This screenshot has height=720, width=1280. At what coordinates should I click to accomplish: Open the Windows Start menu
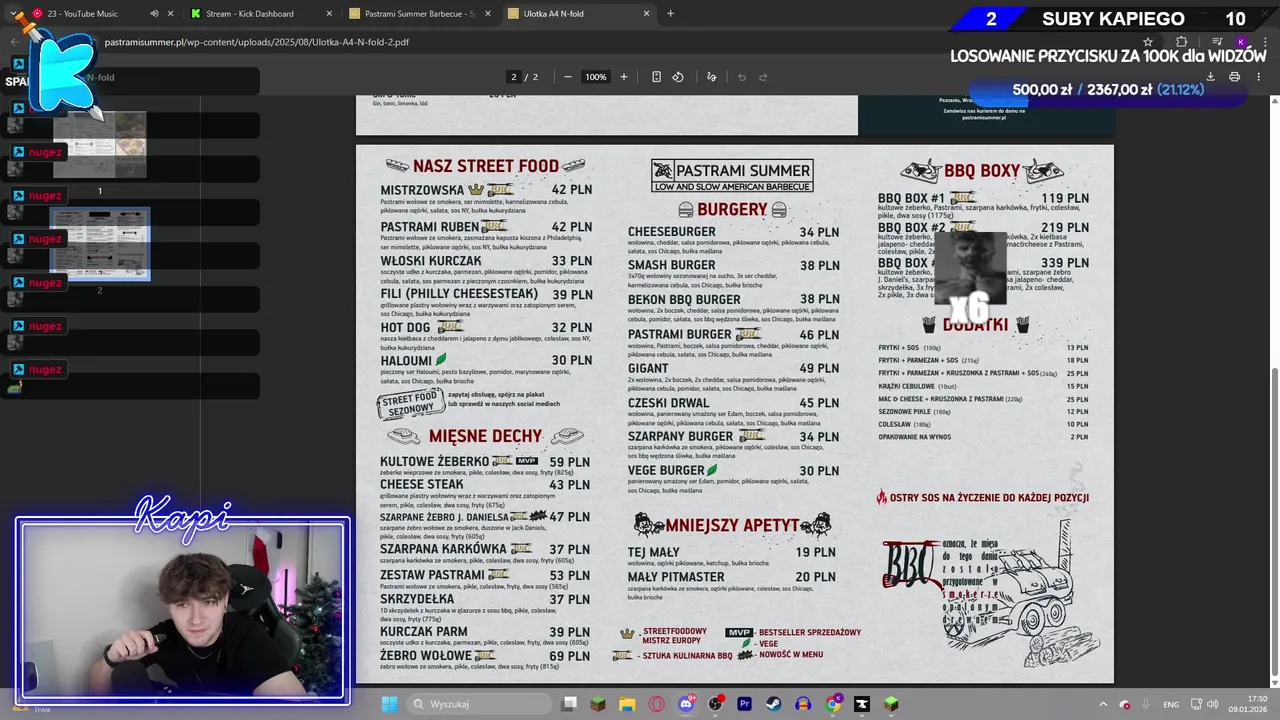(389, 704)
